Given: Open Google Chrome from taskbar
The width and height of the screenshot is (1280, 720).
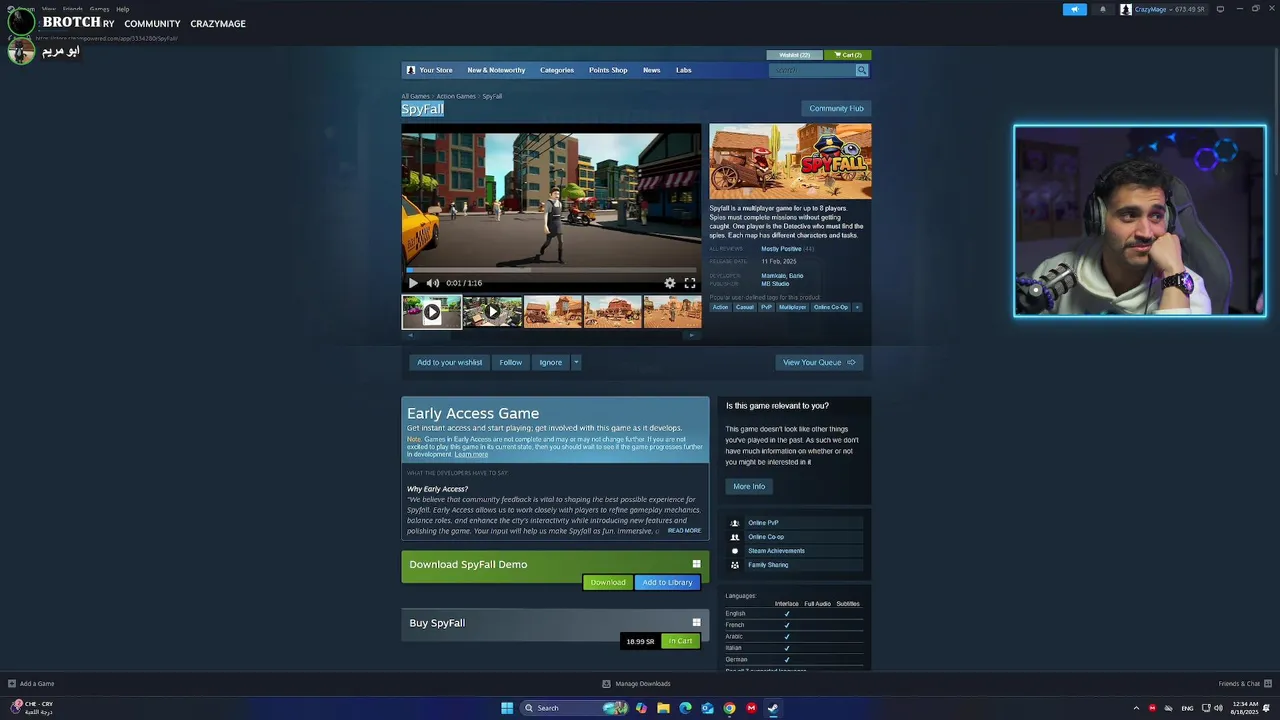Looking at the screenshot, I should 729,708.
